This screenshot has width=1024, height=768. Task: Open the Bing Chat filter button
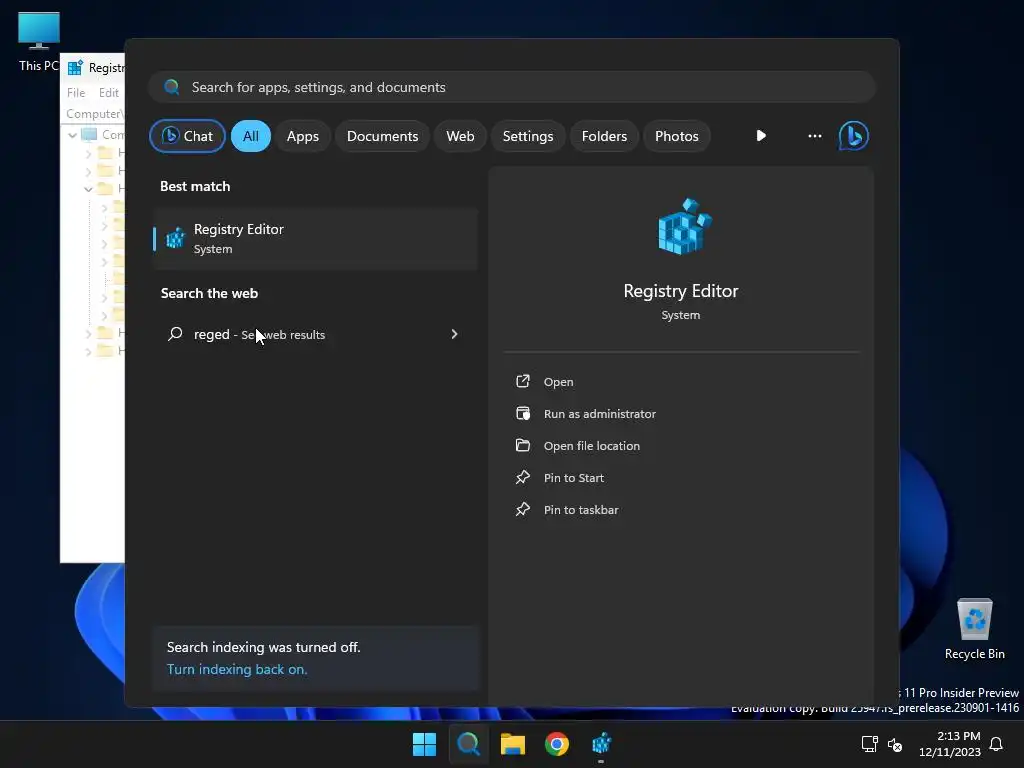pos(187,136)
